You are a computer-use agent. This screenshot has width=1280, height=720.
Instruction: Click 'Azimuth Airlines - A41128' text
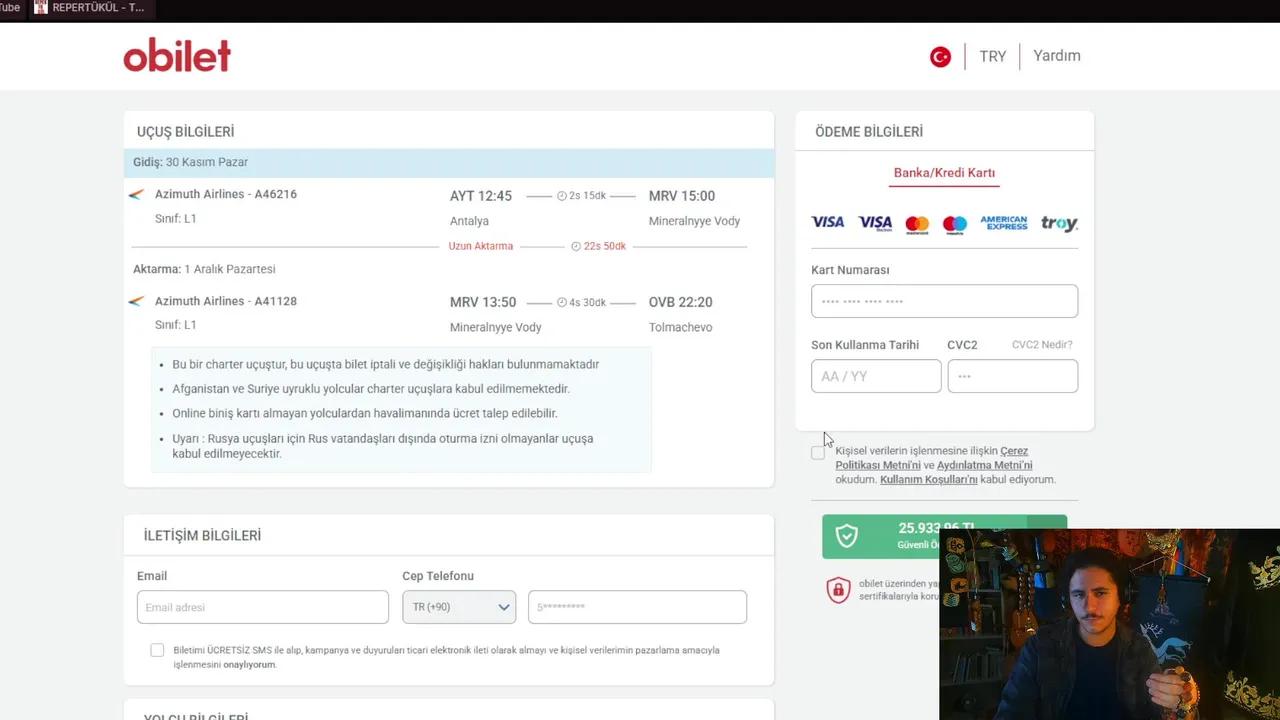pos(226,301)
